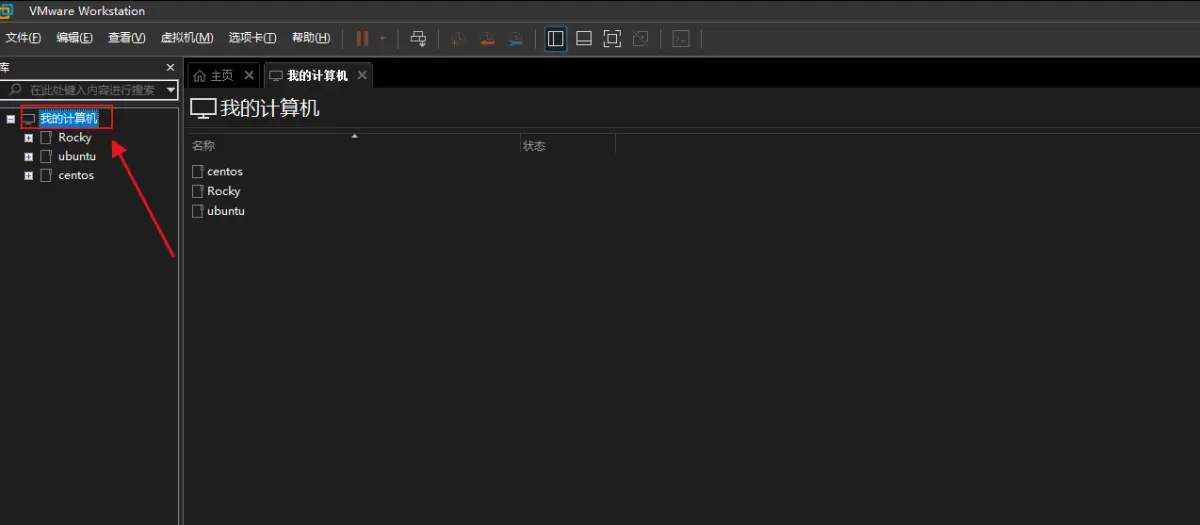Close the 主页 tab
Viewport: 1200px width, 525px height.
pyautogui.click(x=249, y=75)
